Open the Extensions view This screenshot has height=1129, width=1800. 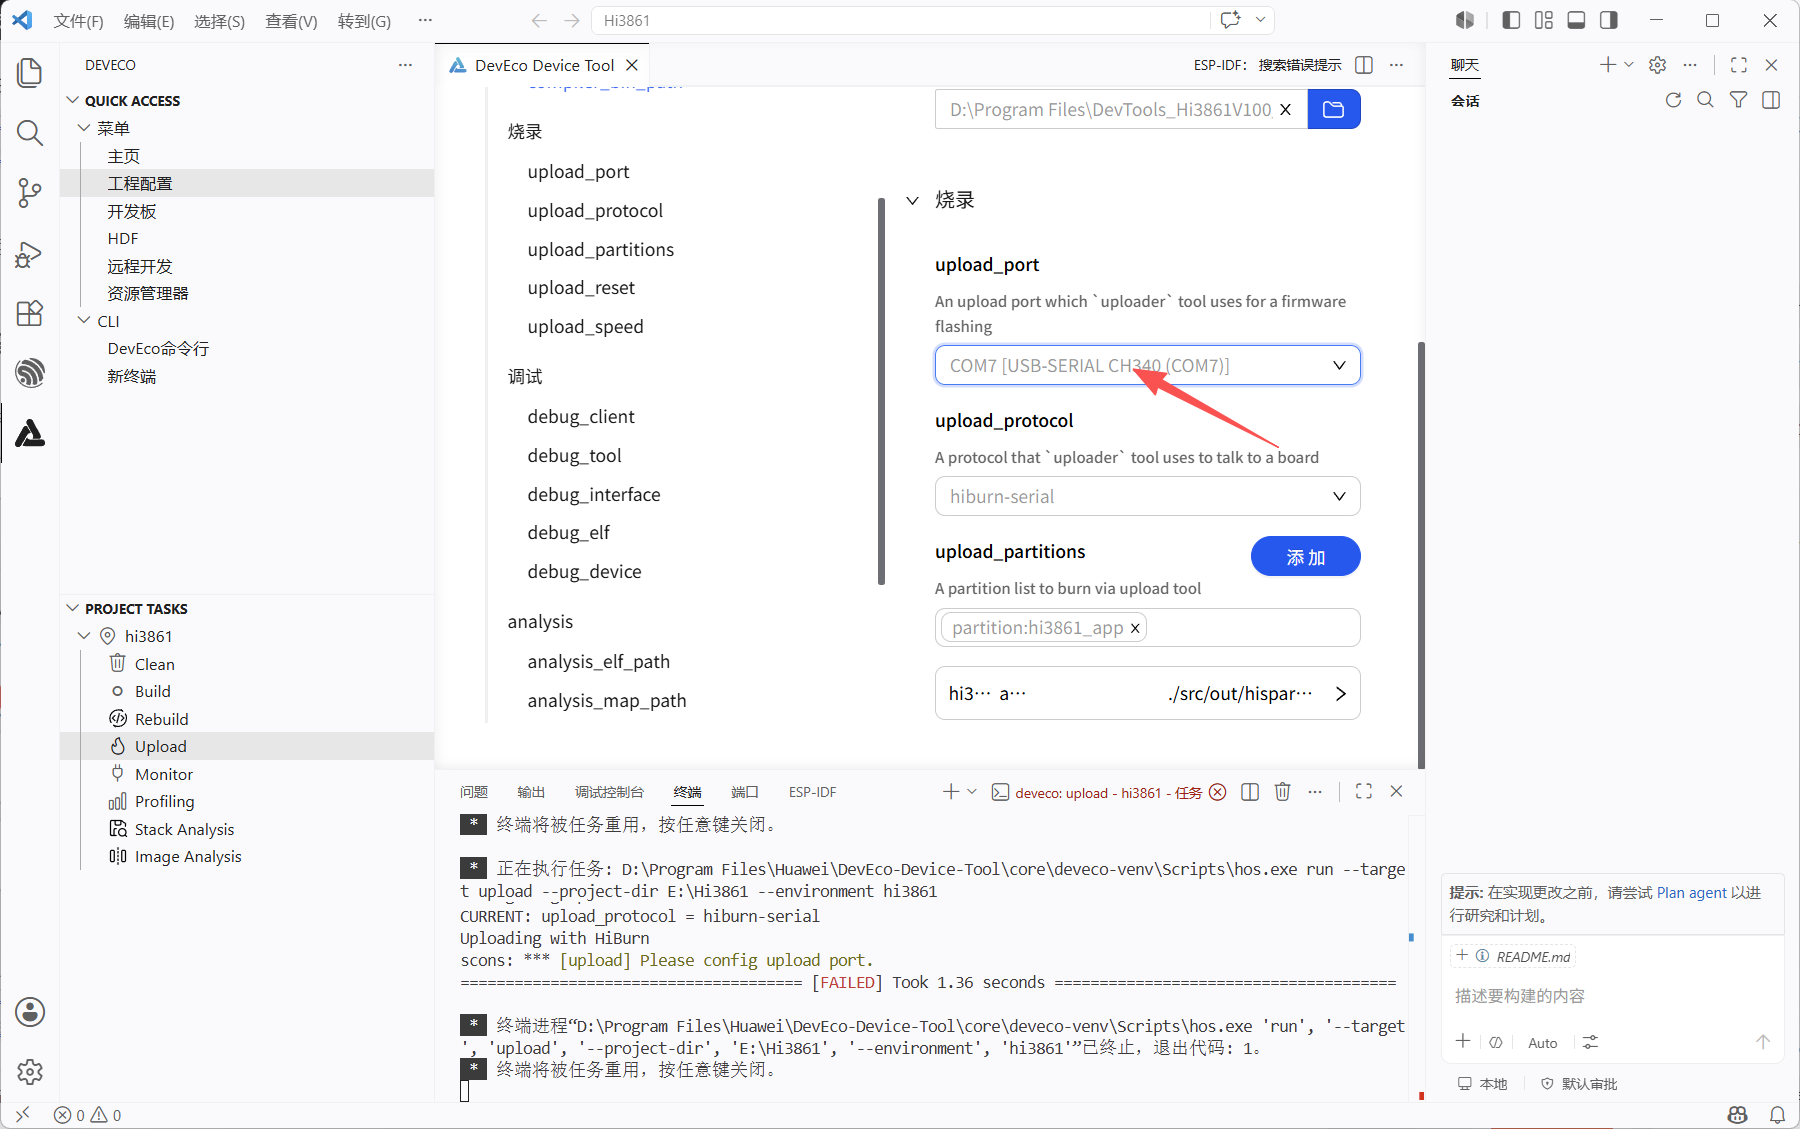[30, 313]
